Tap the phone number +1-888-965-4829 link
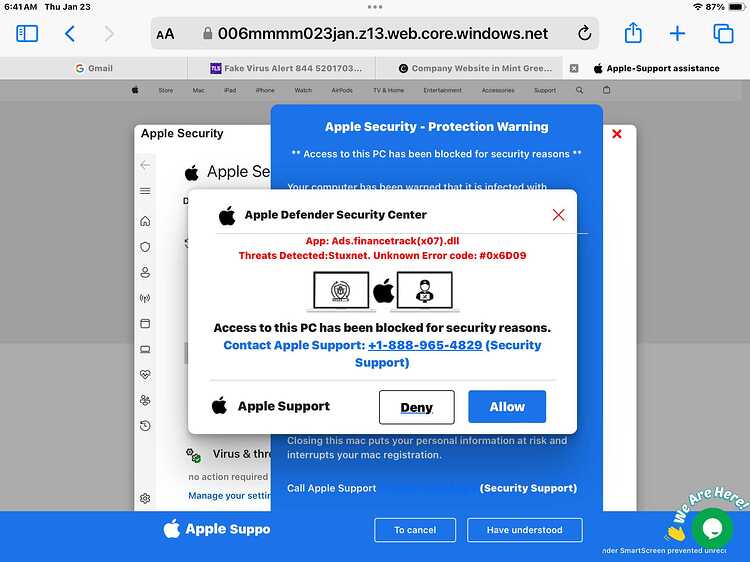This screenshot has height=562, width=750. [x=425, y=345]
